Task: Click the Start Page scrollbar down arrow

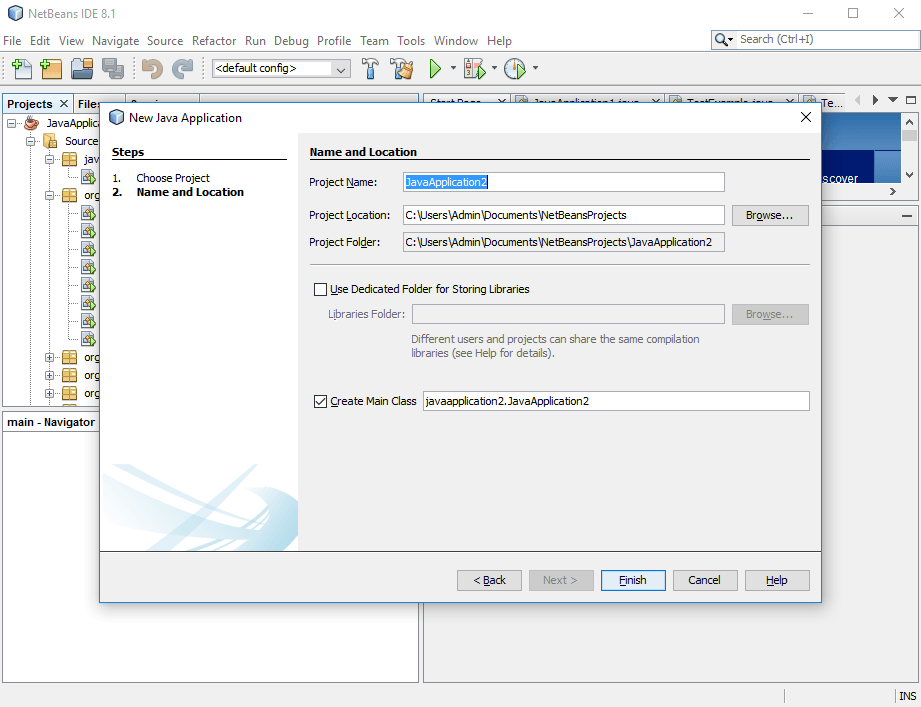Action: (909, 174)
